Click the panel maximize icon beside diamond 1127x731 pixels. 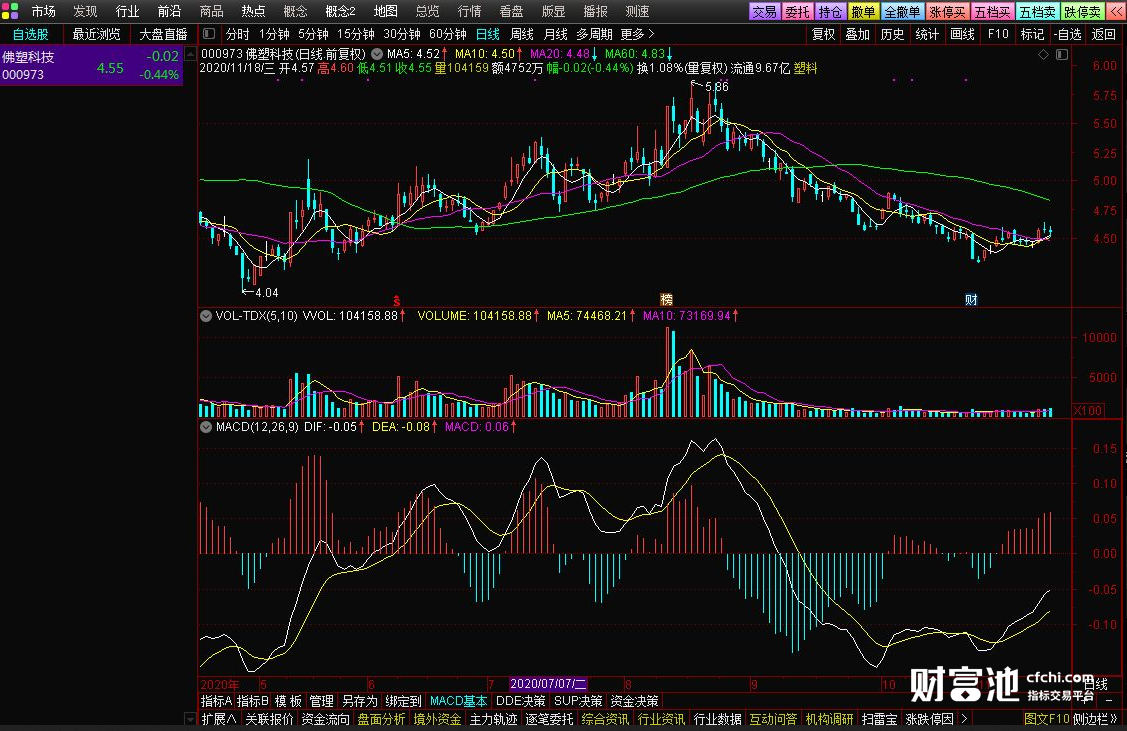pos(1062,55)
